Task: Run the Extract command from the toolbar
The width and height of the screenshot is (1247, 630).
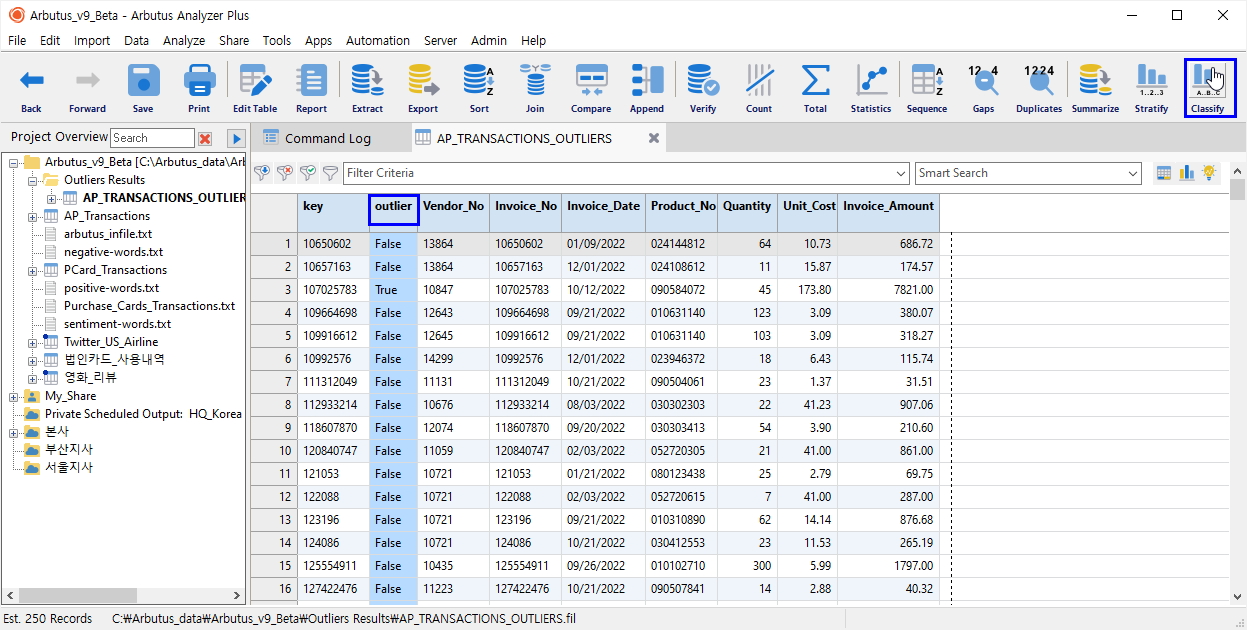Action: (x=367, y=88)
